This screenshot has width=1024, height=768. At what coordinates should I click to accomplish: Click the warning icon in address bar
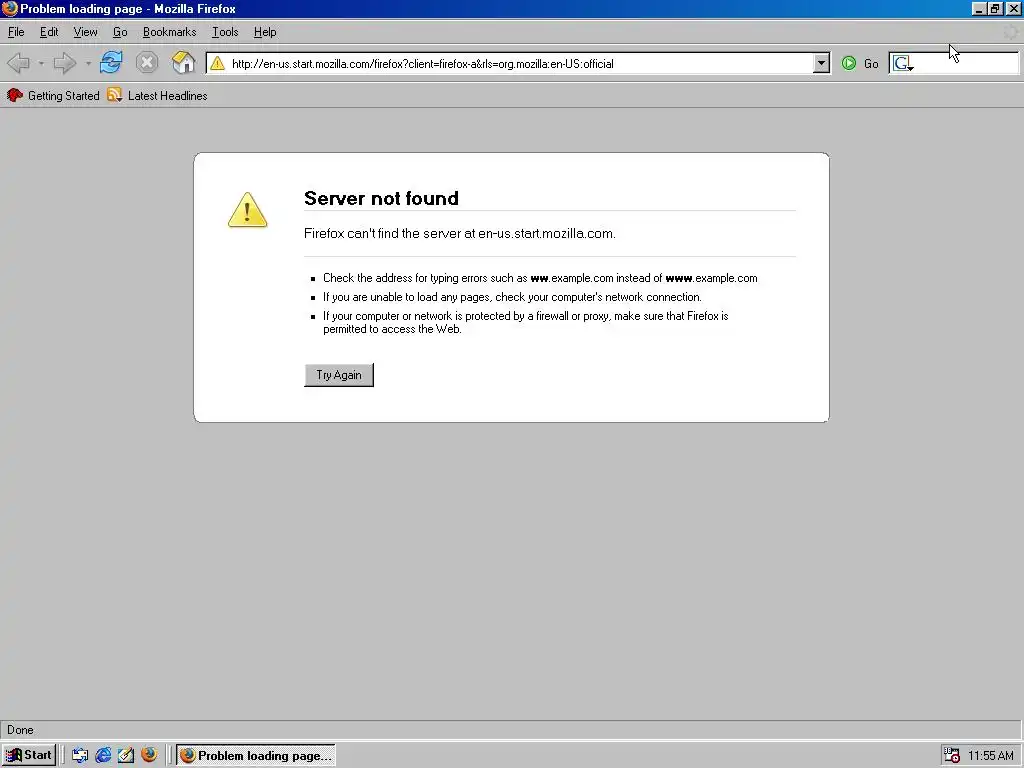click(x=217, y=63)
